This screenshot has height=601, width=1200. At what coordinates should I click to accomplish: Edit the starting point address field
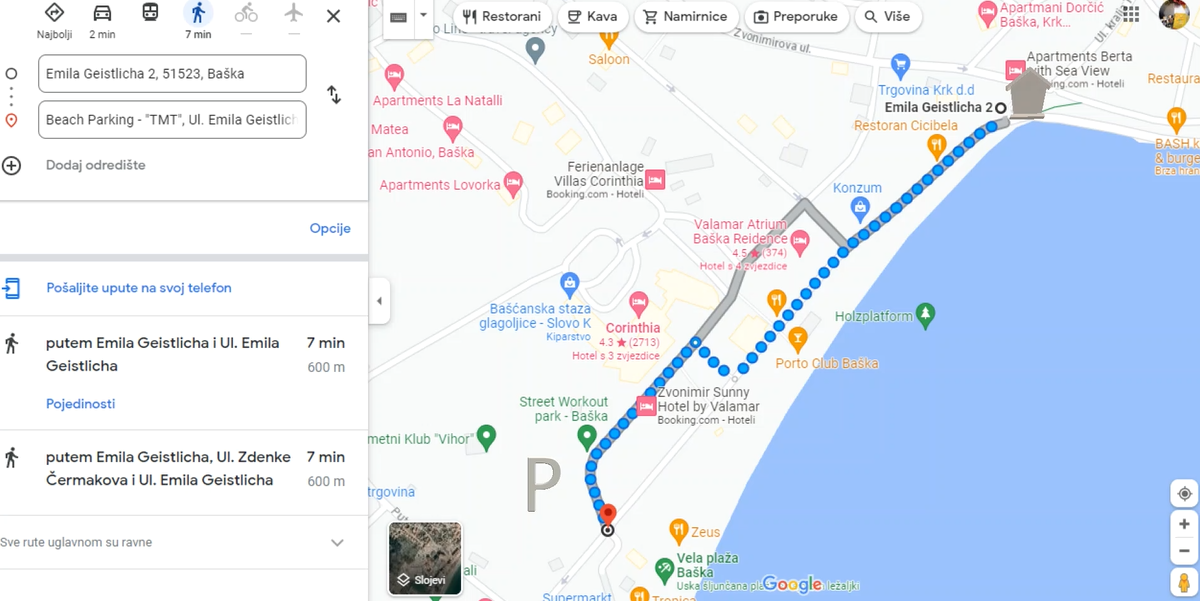coord(172,74)
